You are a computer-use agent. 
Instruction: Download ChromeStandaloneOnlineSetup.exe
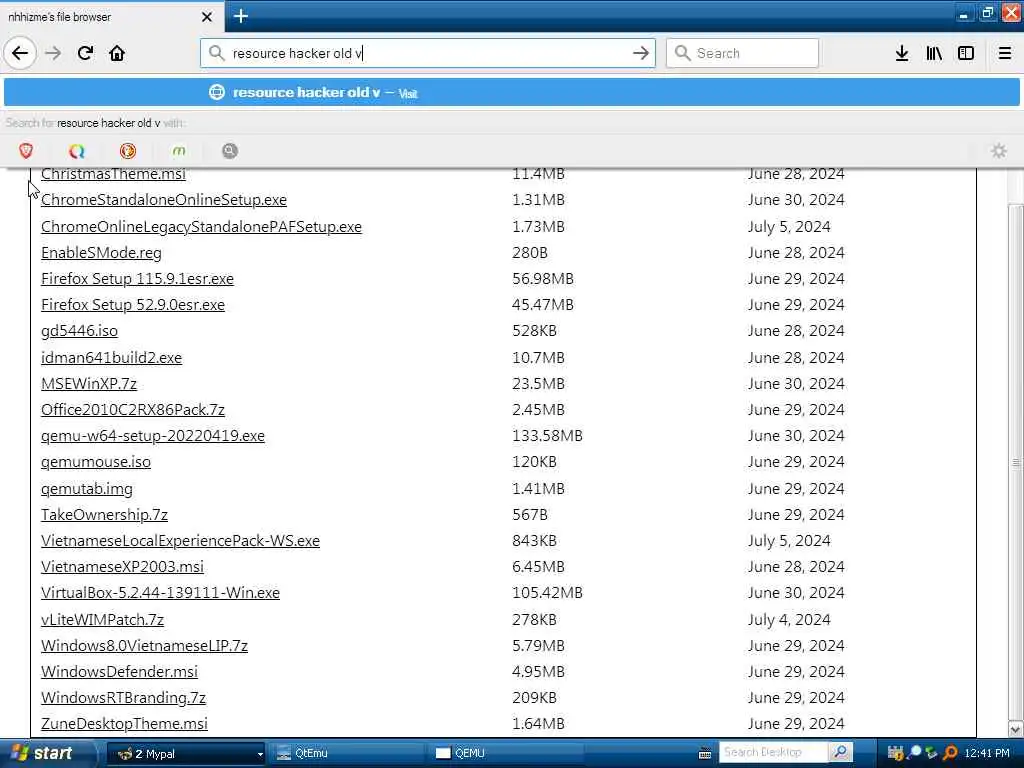click(x=163, y=200)
